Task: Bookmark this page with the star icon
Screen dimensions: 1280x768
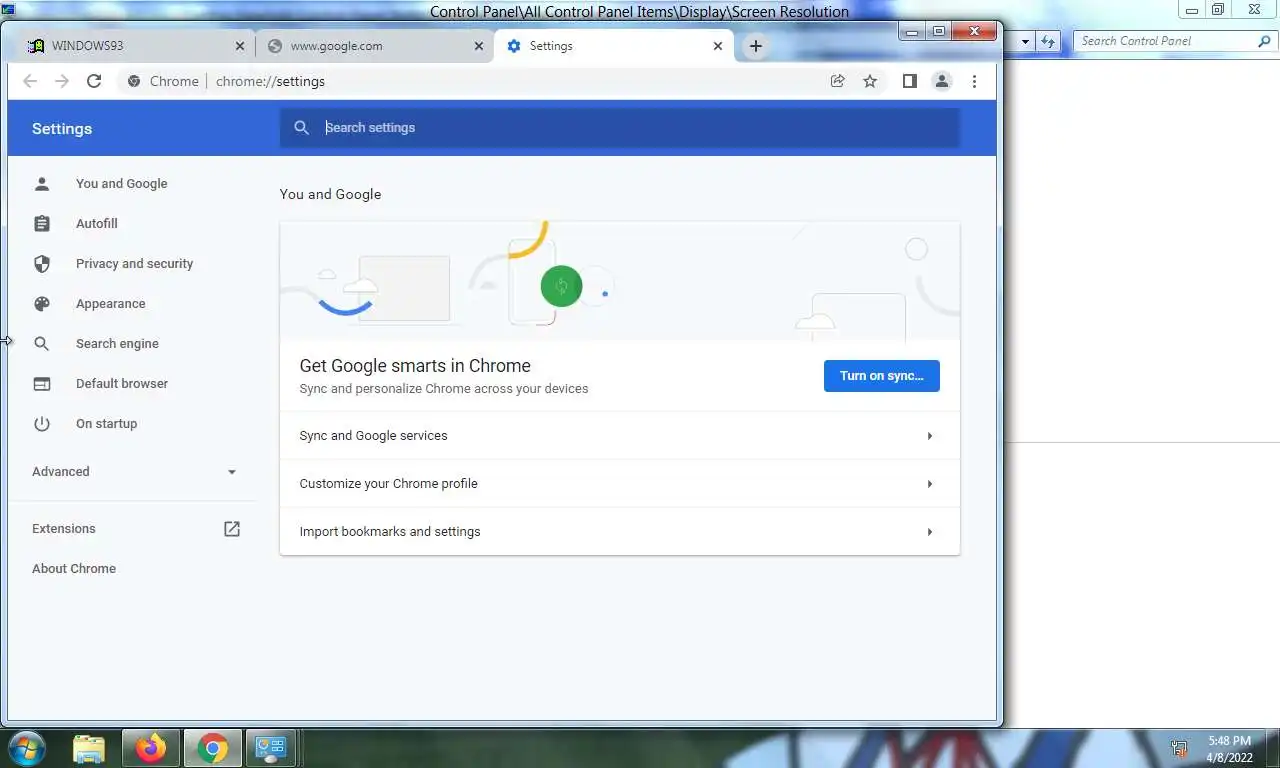Action: tap(870, 81)
